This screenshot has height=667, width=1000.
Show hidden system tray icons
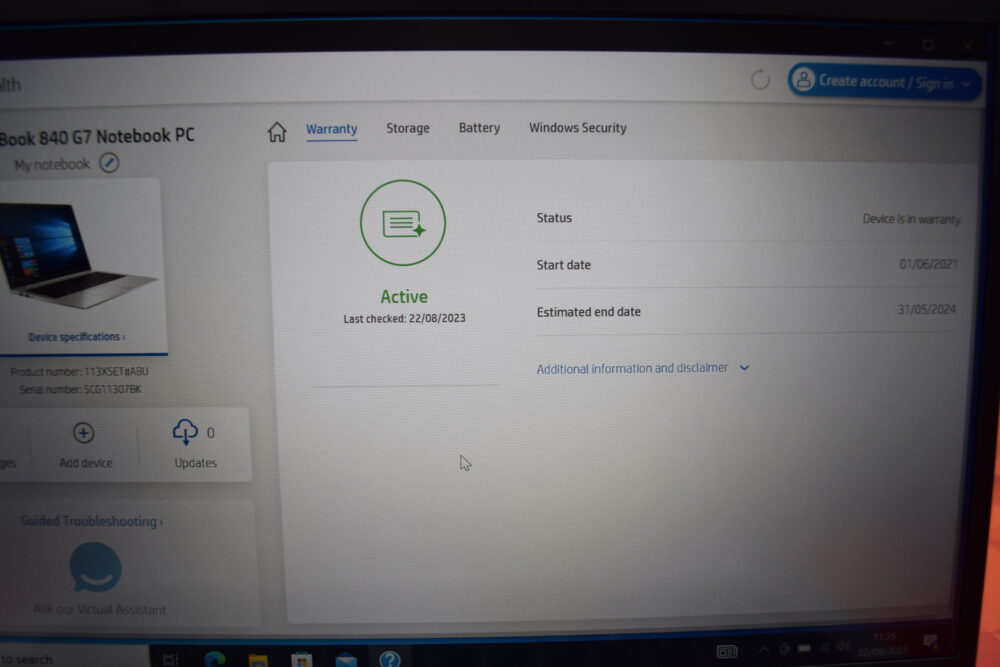[x=763, y=650]
